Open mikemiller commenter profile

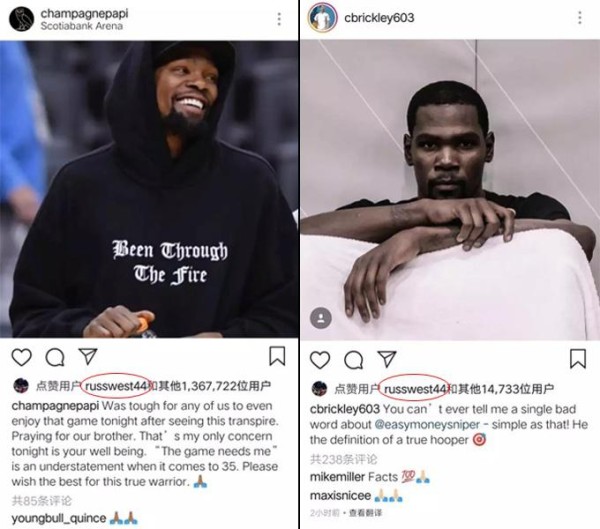click(x=337, y=477)
